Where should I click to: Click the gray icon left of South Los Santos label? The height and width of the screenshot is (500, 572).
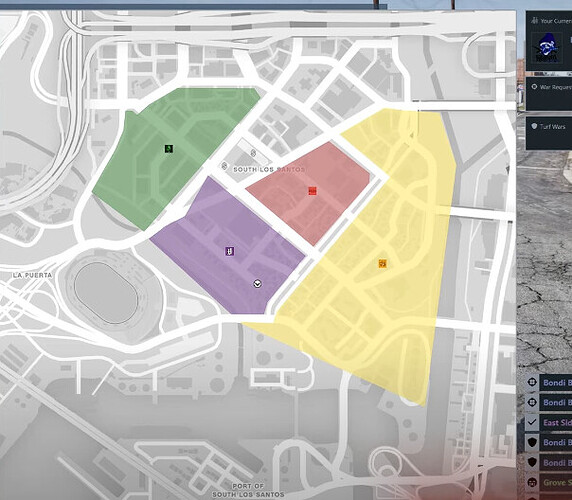pyautogui.click(x=224, y=166)
